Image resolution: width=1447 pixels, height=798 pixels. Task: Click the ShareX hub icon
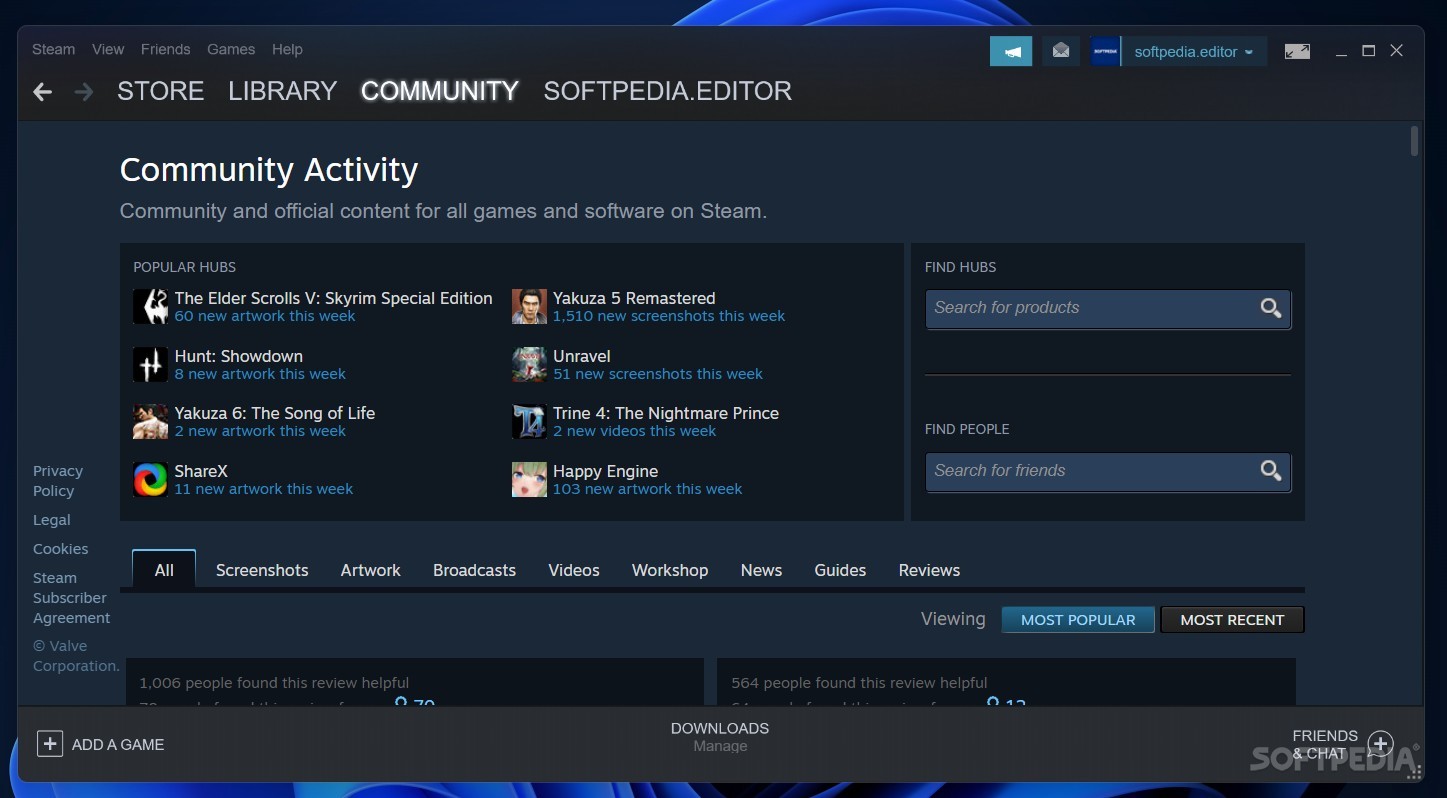[x=151, y=479]
